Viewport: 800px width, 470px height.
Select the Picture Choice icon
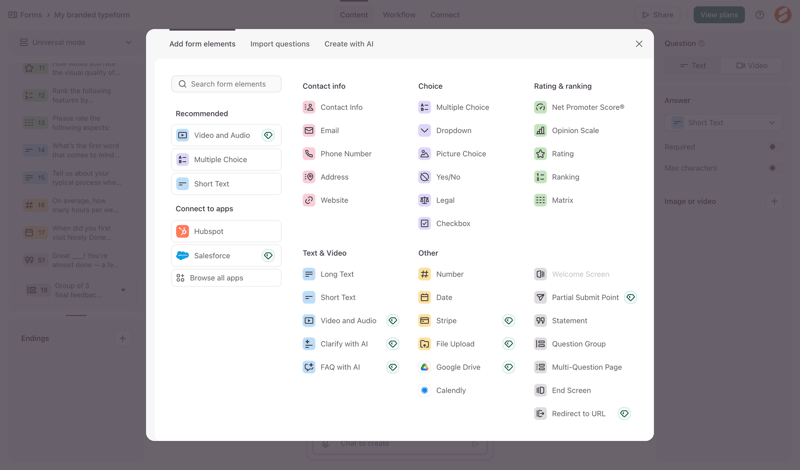click(x=424, y=154)
